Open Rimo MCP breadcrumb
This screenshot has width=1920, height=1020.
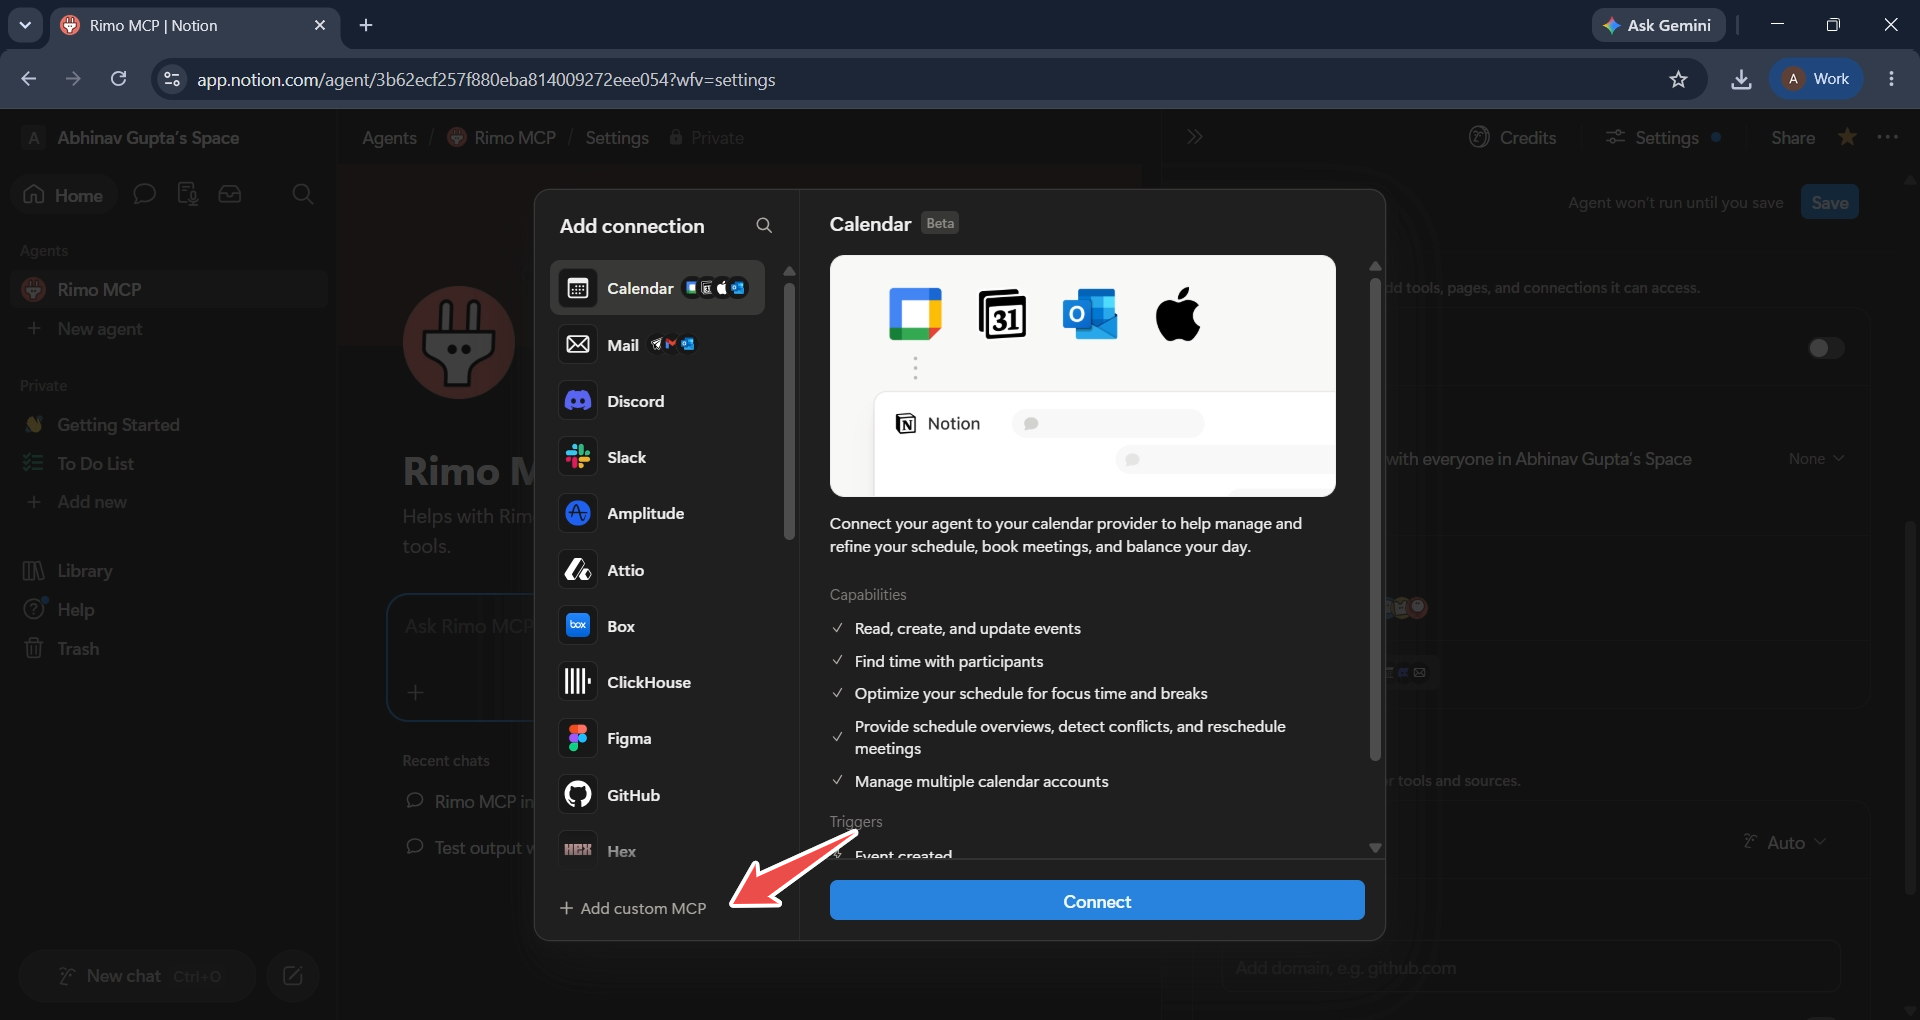502,137
